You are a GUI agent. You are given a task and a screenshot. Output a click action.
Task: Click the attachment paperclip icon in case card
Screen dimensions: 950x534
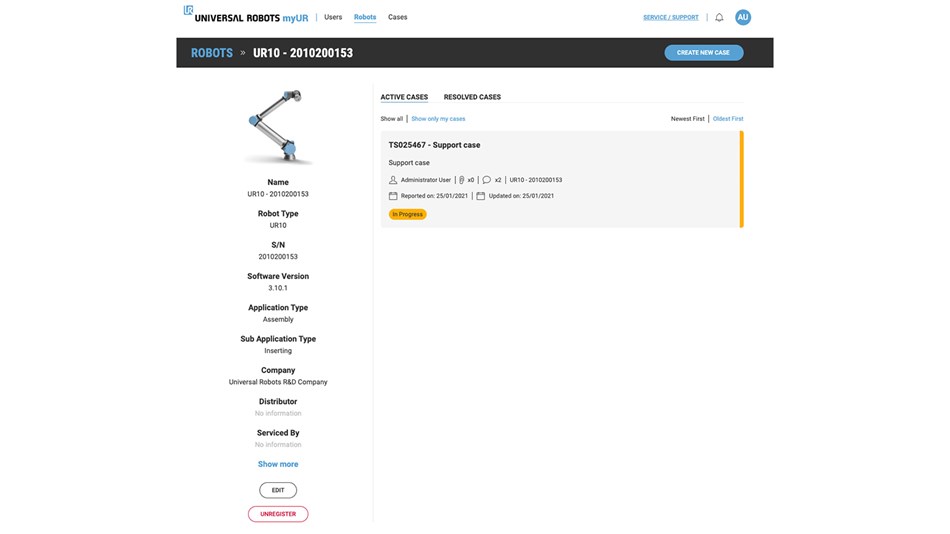click(x=462, y=180)
